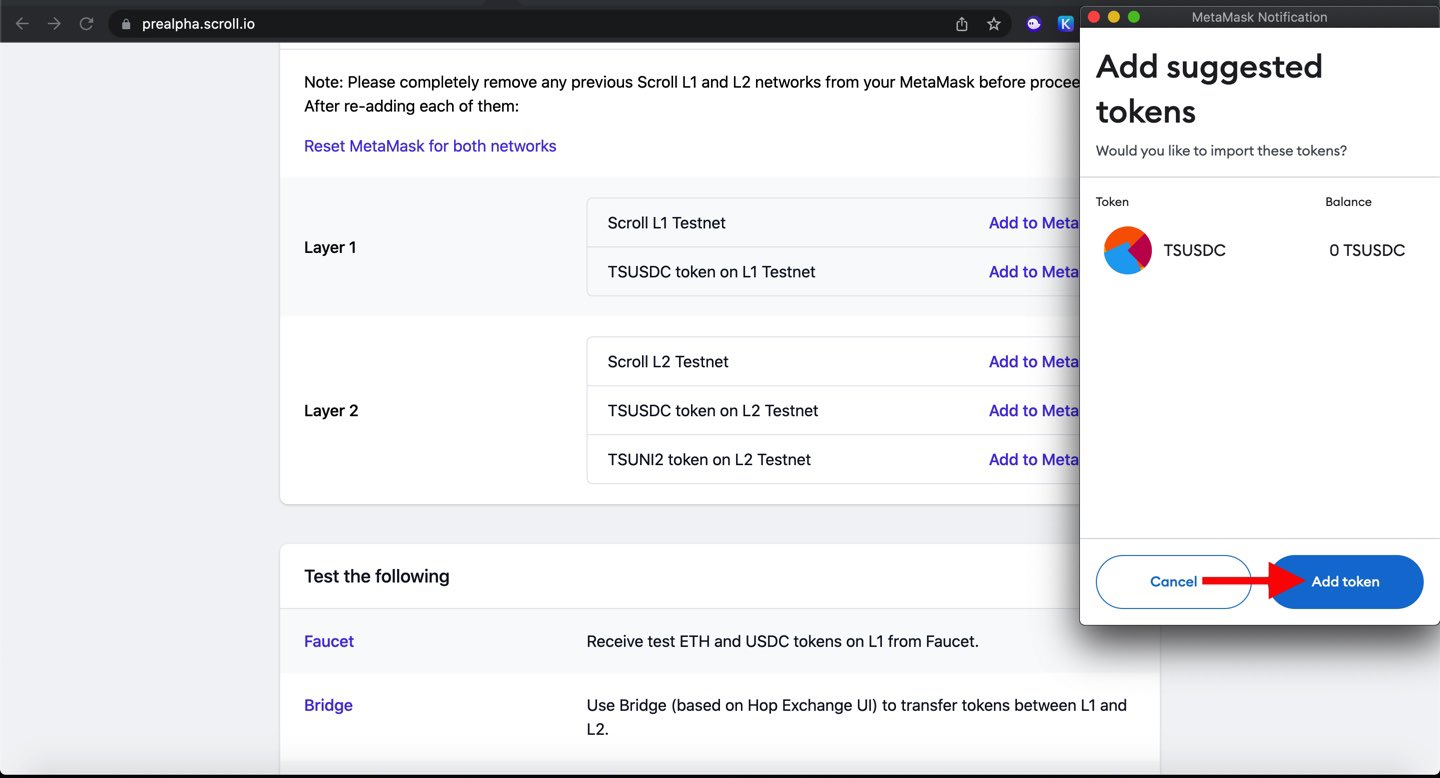Confirm with the Add token button
This screenshot has height=778, width=1440.
[1345, 581]
